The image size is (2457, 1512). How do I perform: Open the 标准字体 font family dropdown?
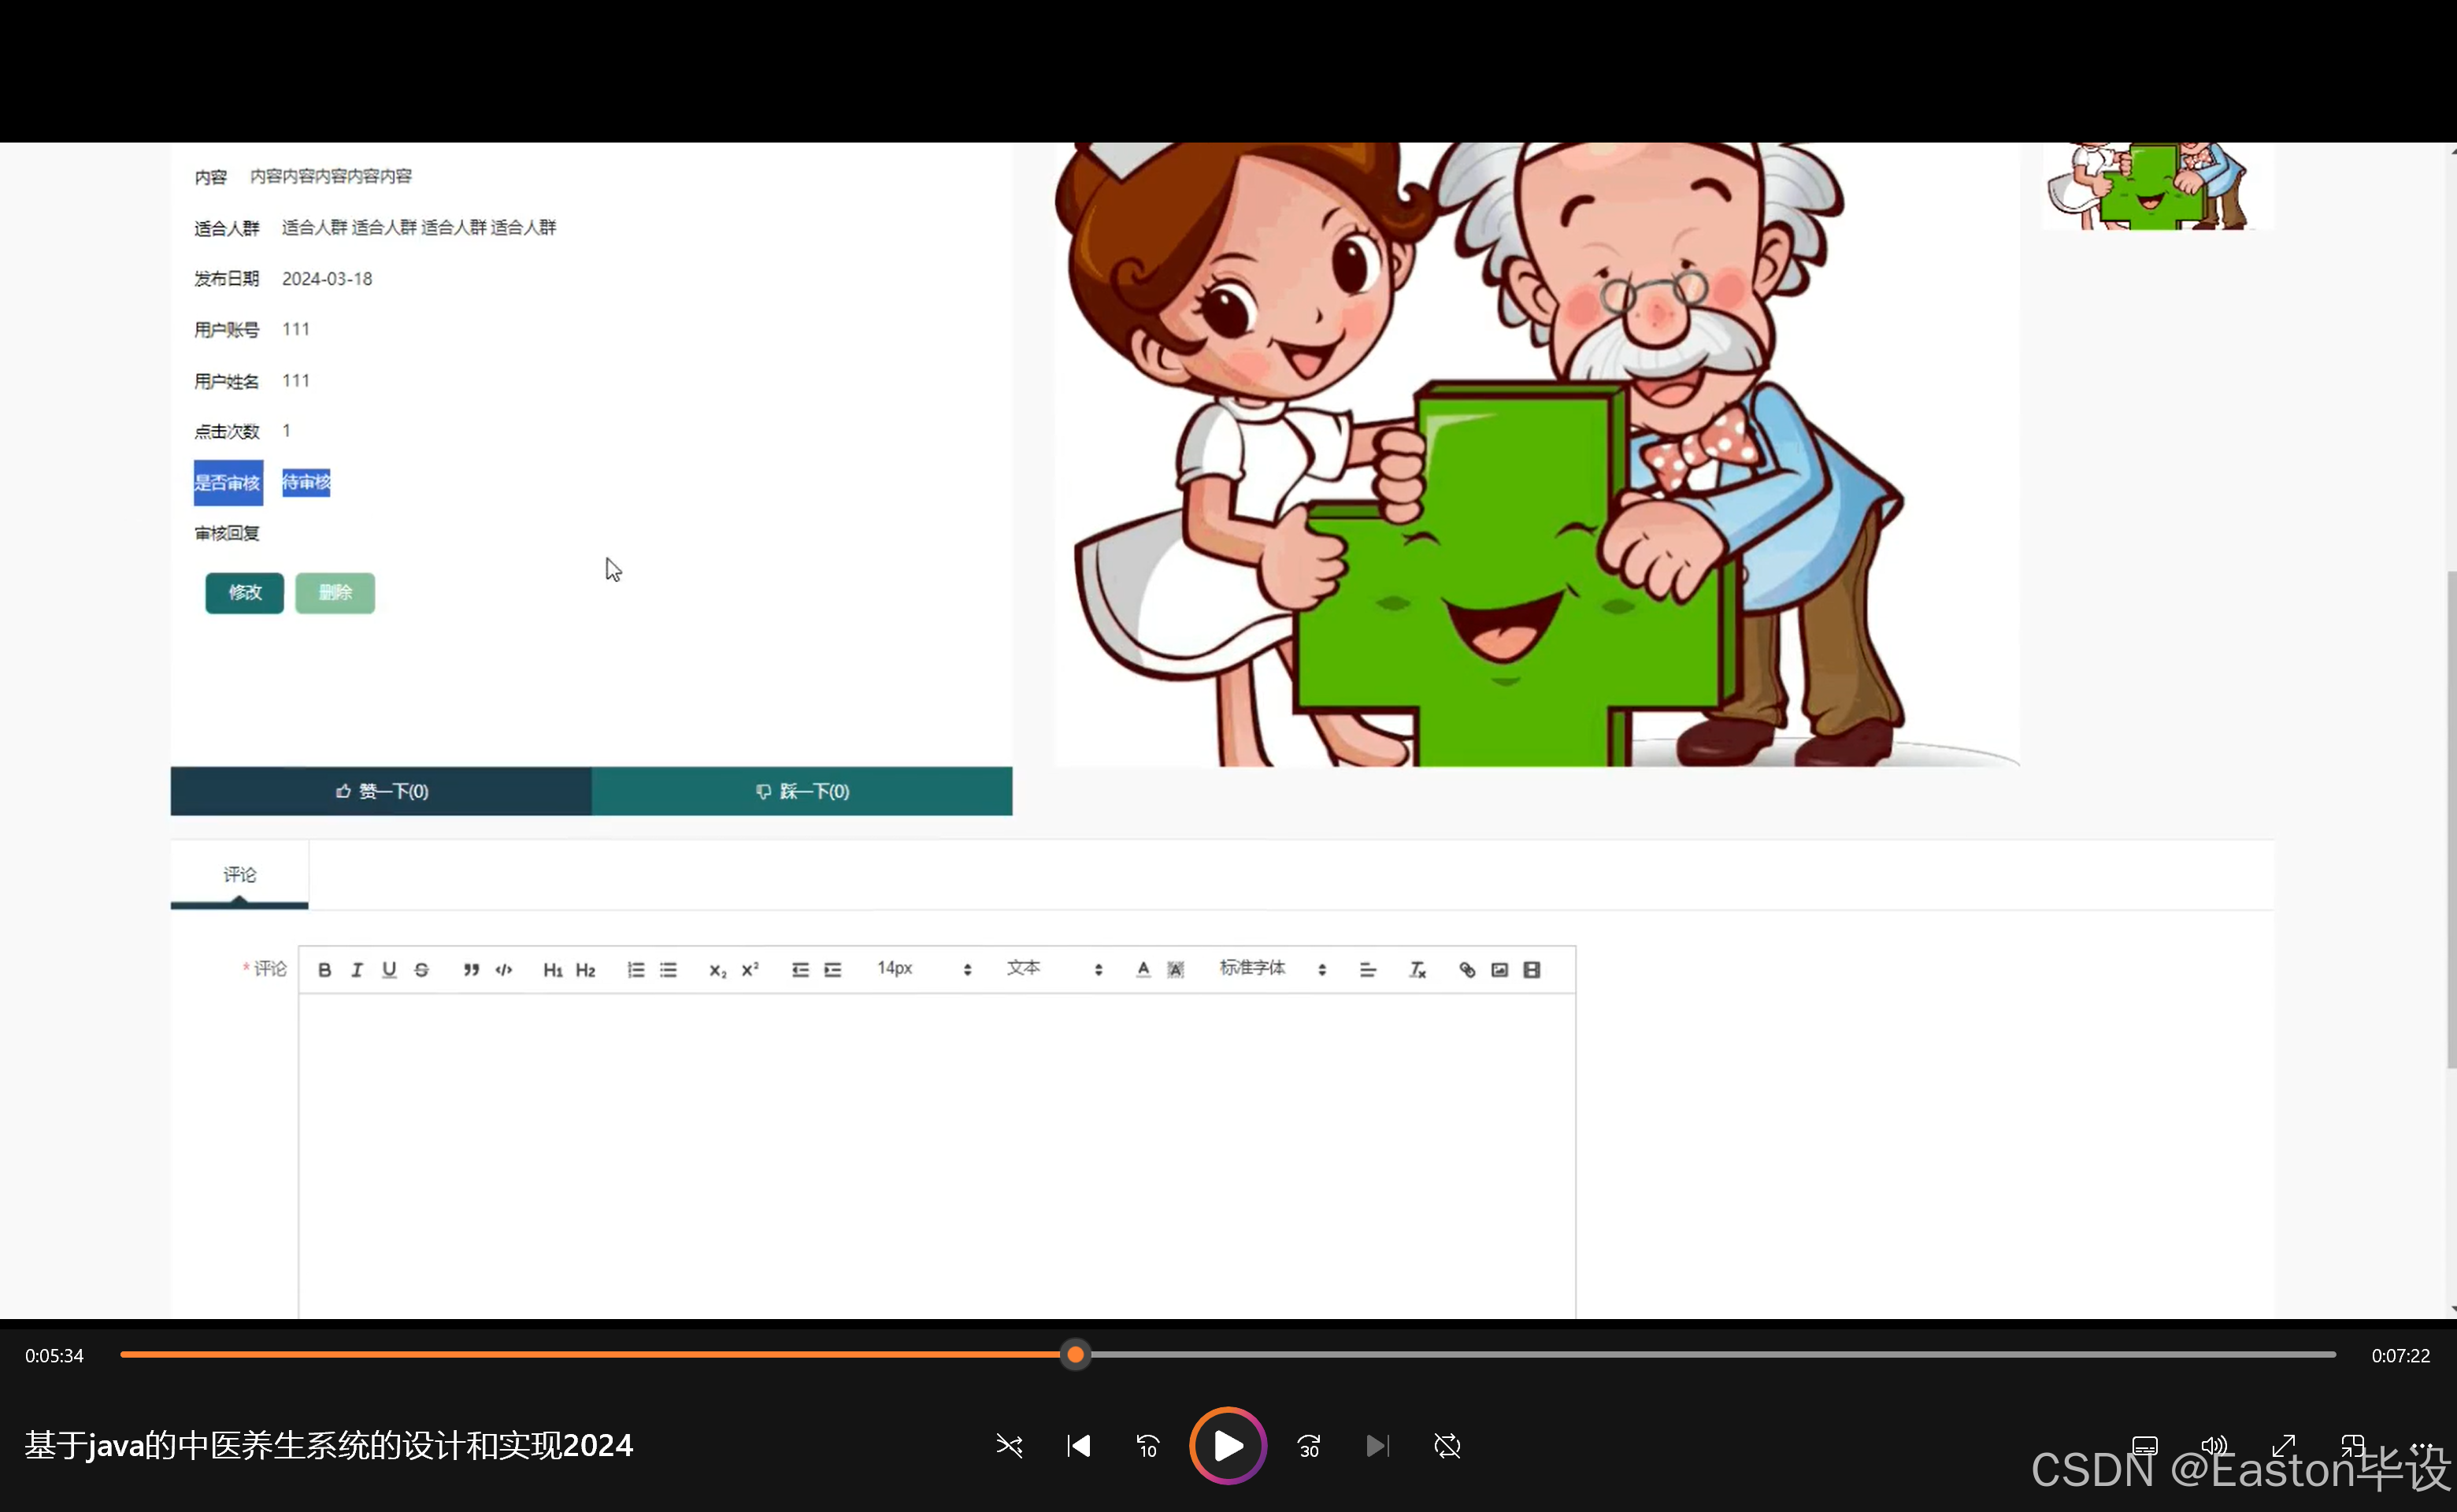1271,969
